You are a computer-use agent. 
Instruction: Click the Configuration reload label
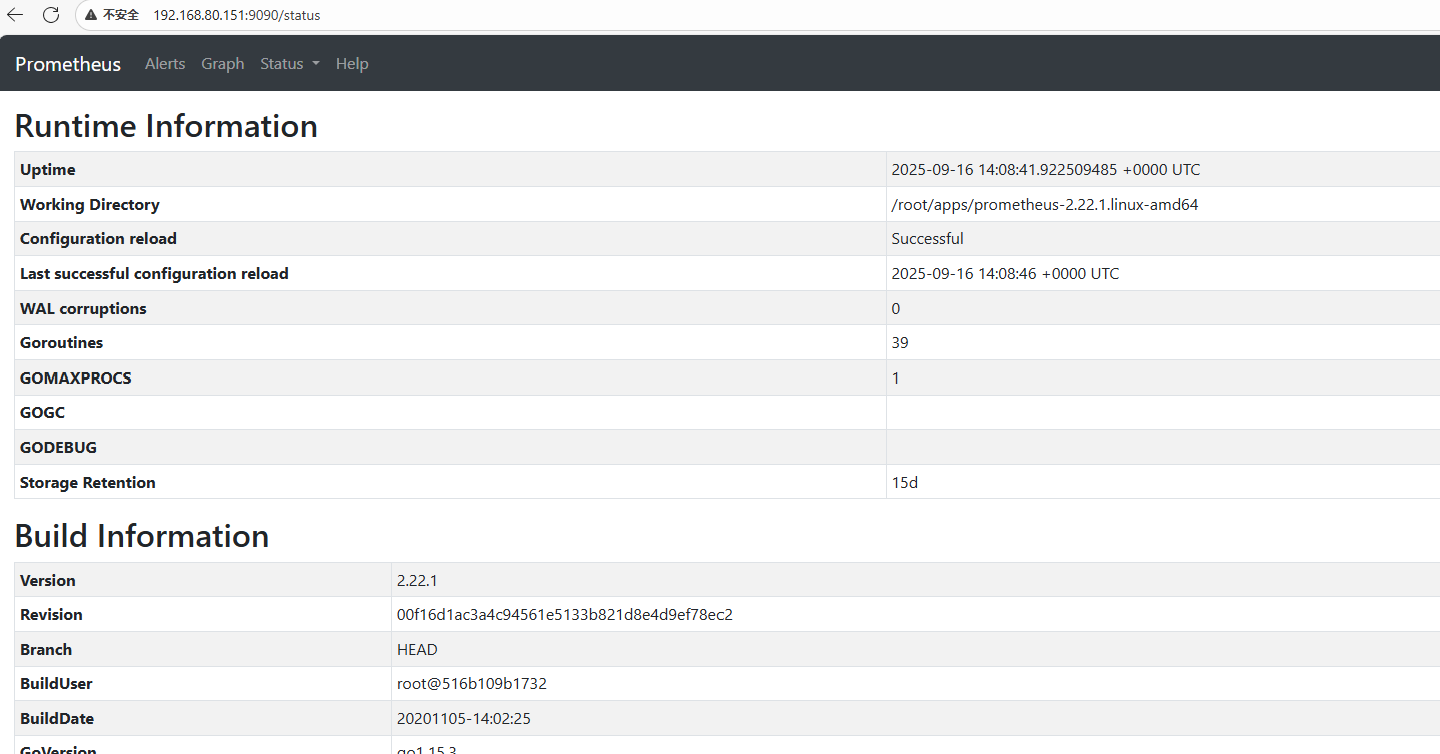point(98,239)
